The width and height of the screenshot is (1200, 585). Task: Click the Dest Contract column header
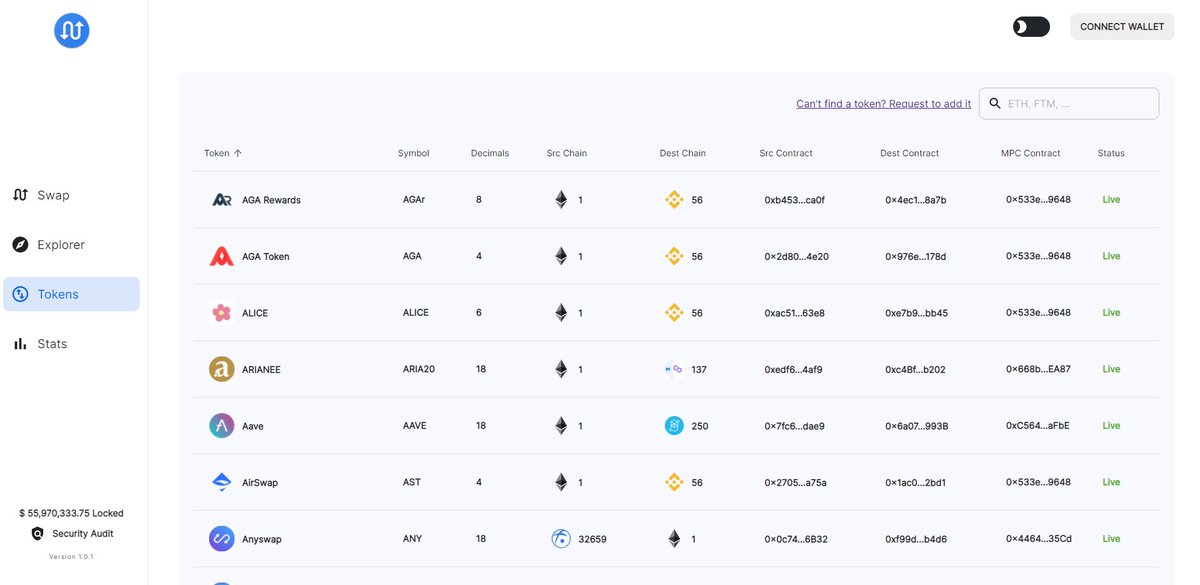coord(910,153)
